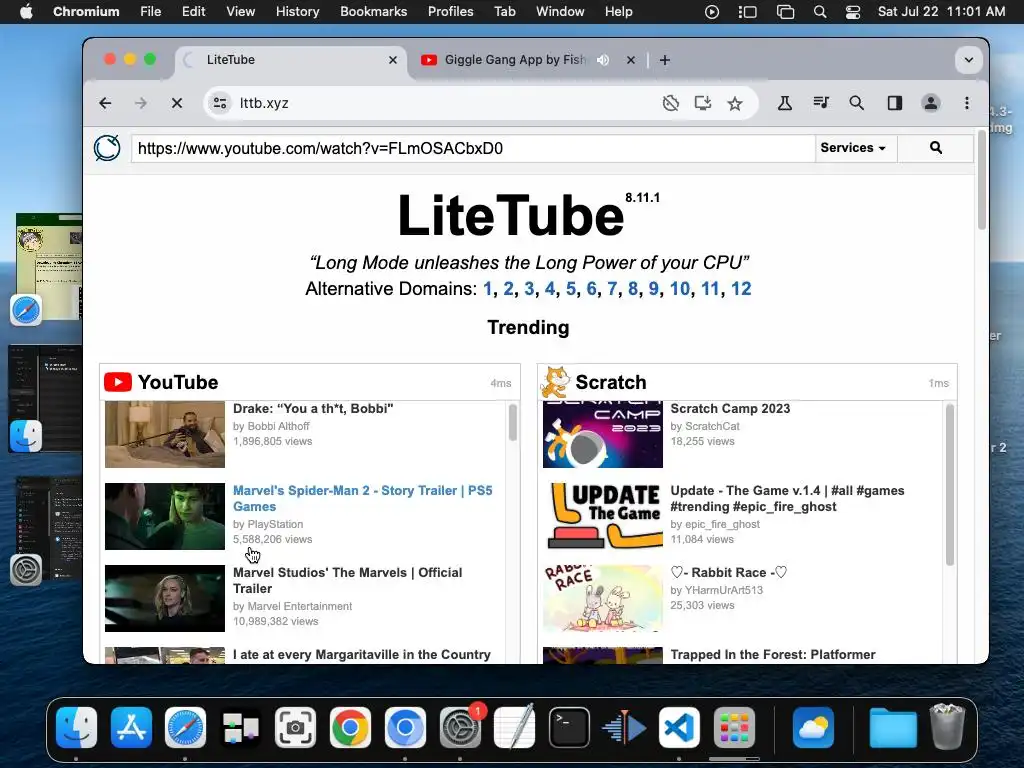The width and height of the screenshot is (1024, 768).
Task: Open App Store from the Dock
Action: [x=131, y=727]
